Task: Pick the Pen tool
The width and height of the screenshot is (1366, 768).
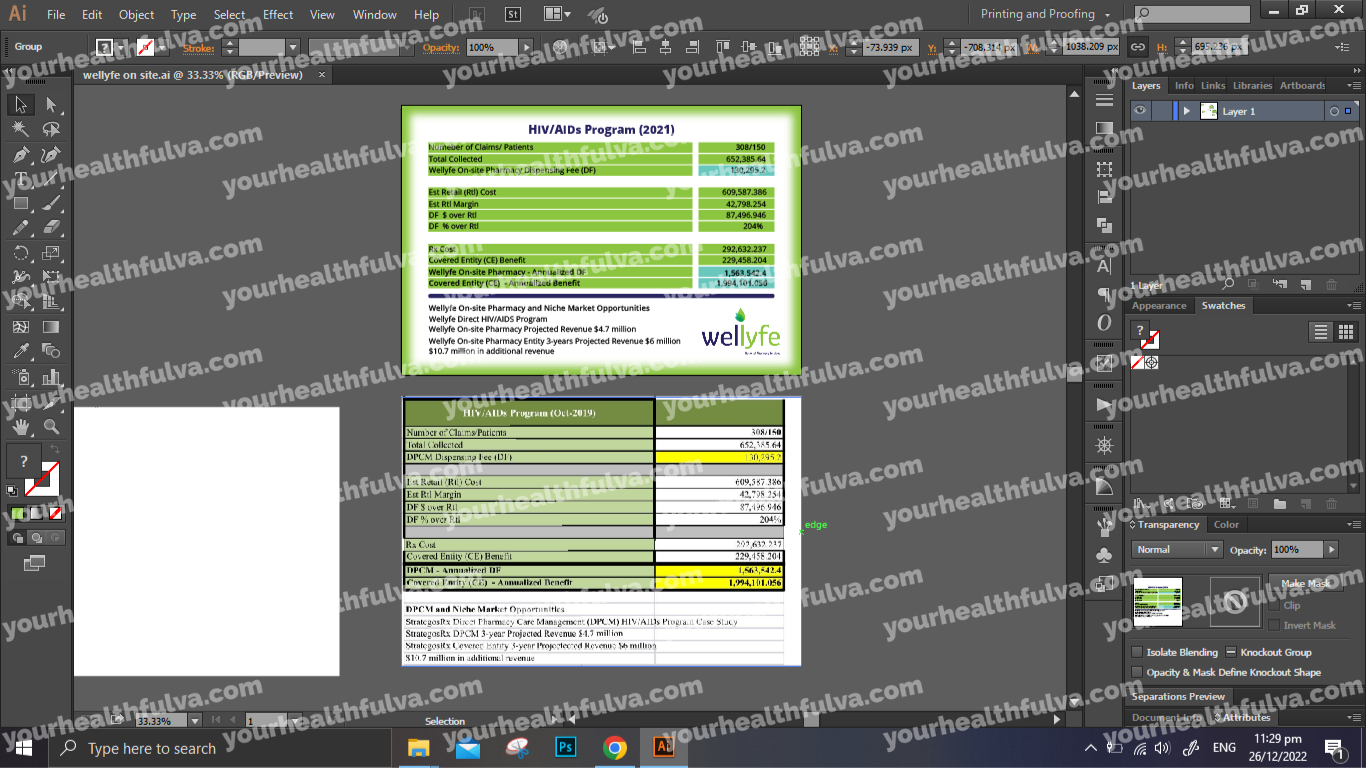Action: pos(20,155)
